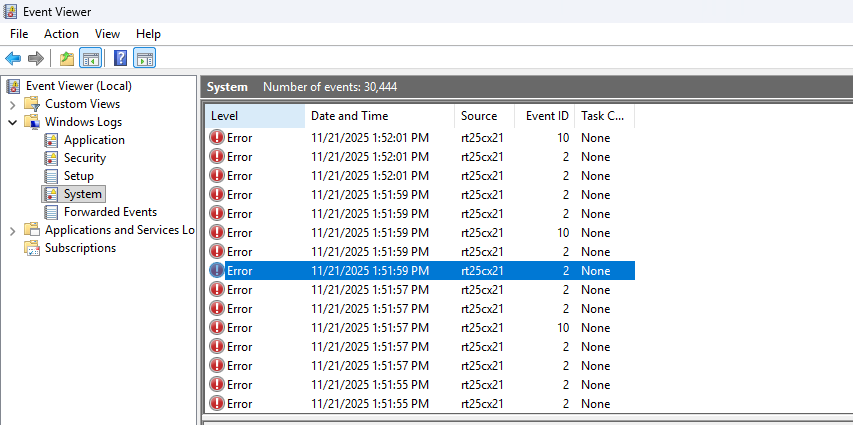Viewport: 853px width, 425px height.
Task: Click the Forwarded Events log icon
Action: point(52,212)
